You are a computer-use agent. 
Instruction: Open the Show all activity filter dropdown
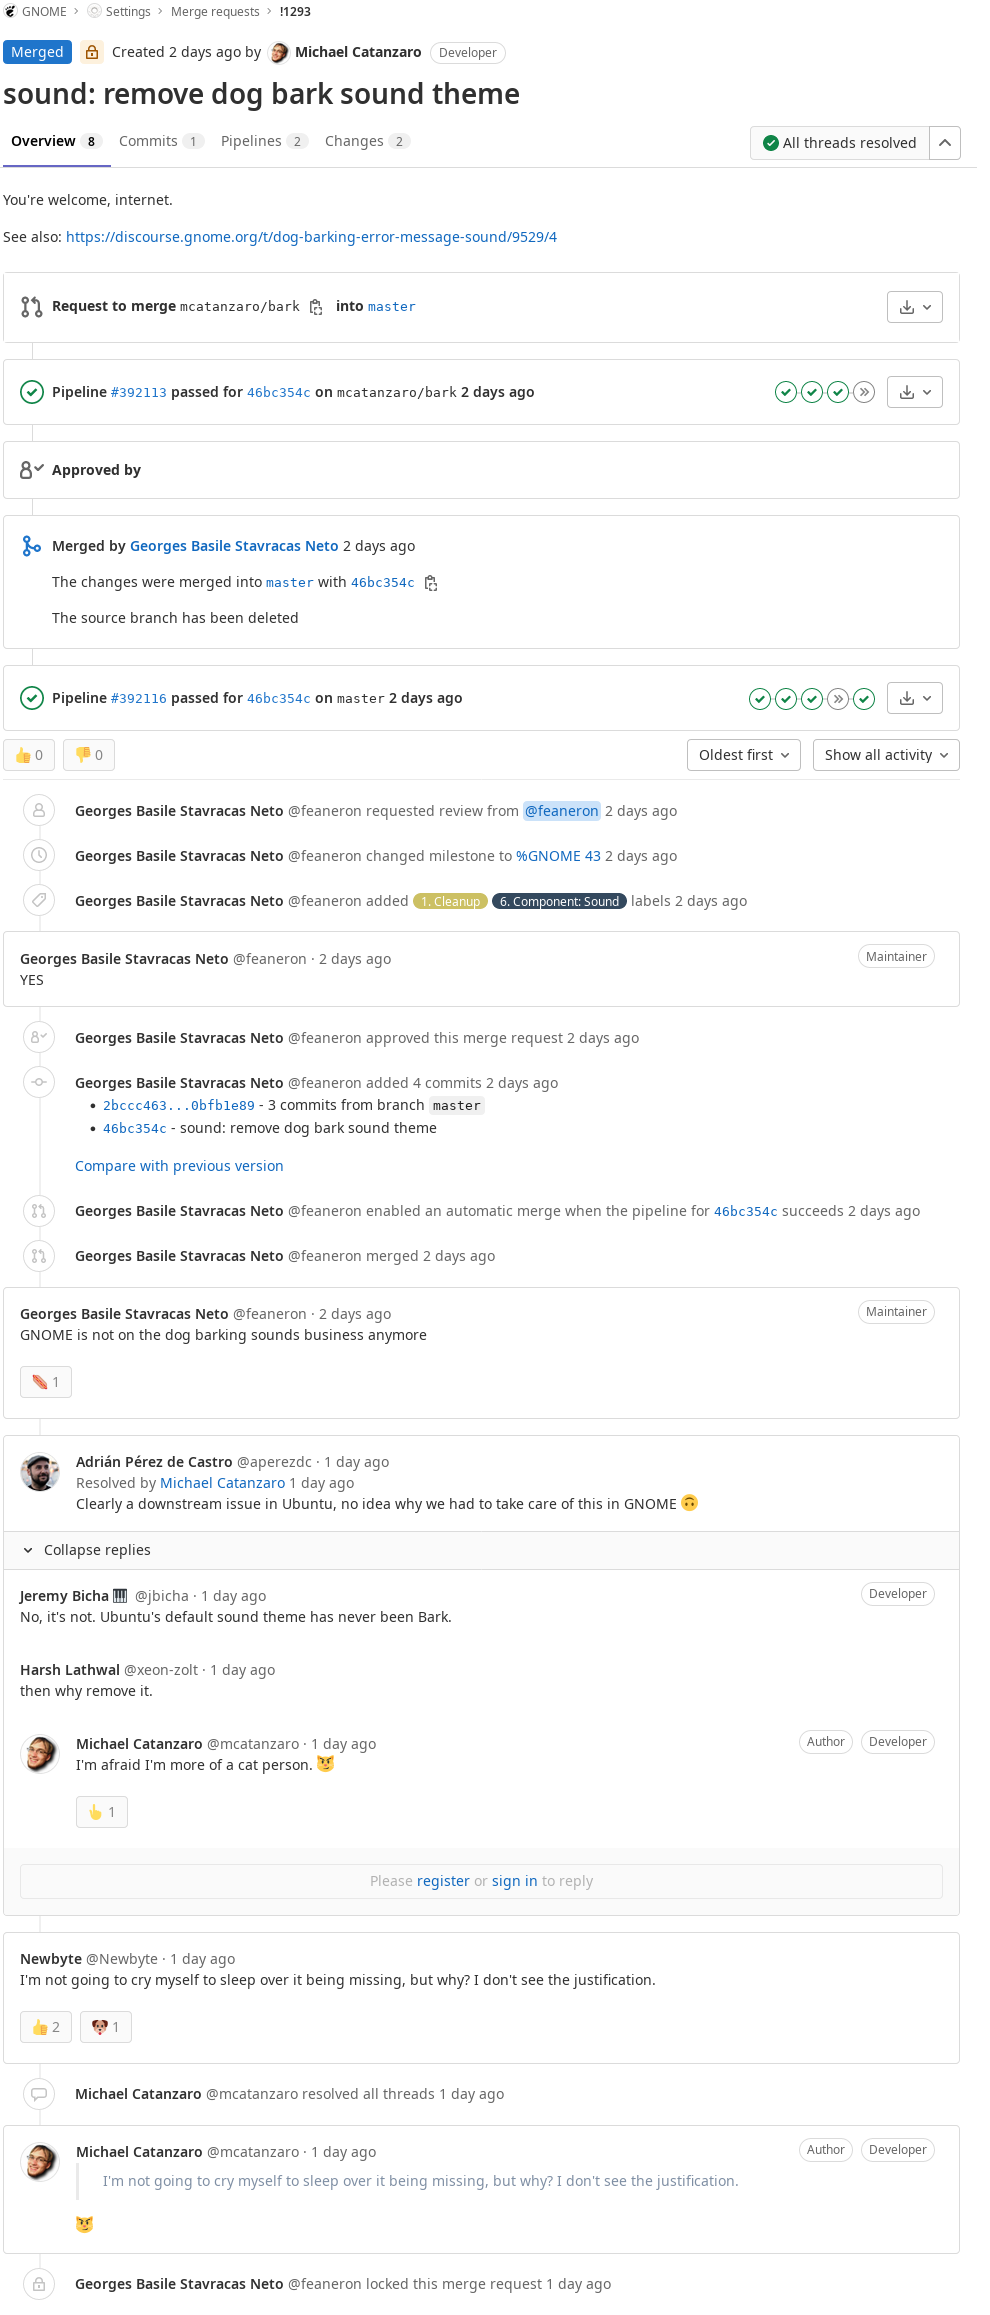[886, 755]
